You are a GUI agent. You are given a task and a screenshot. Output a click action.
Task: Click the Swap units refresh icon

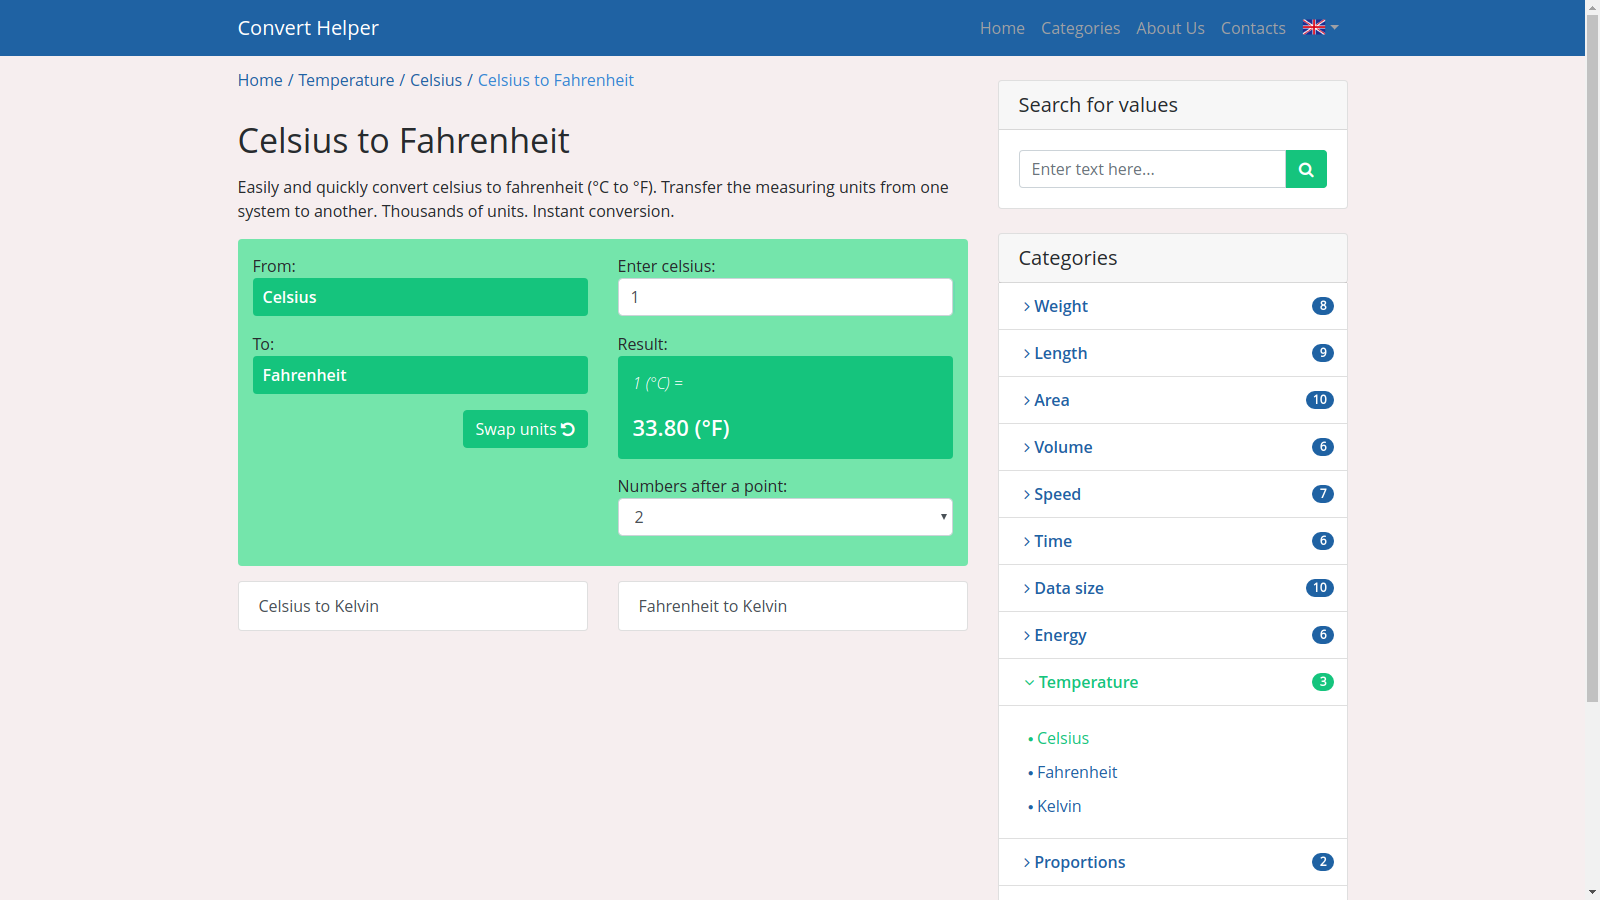568,429
